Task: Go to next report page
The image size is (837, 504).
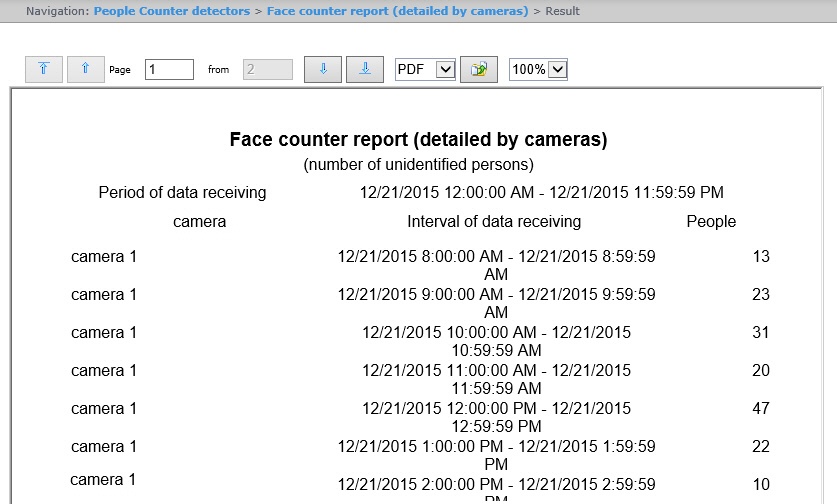Action: coord(323,70)
